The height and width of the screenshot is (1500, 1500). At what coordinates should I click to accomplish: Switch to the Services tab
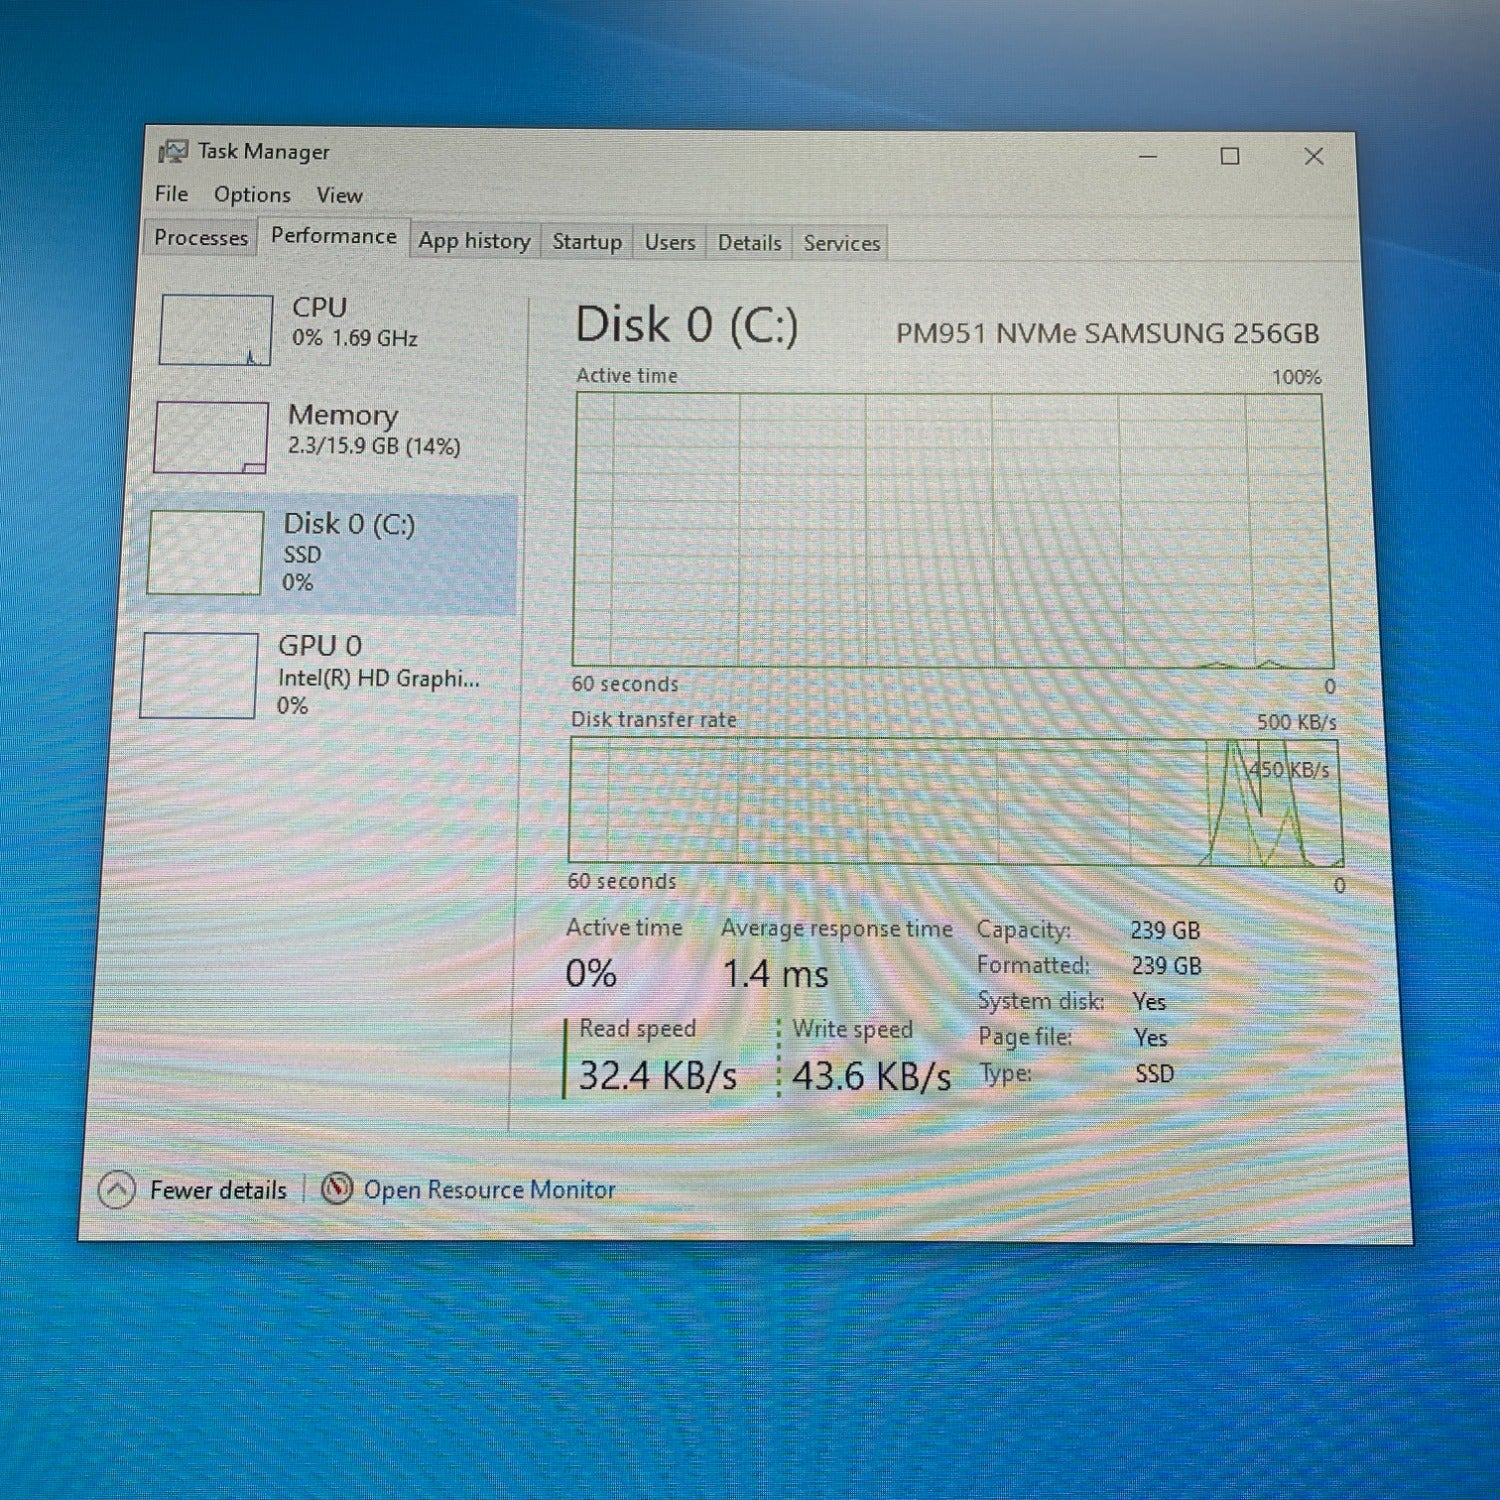pos(841,244)
